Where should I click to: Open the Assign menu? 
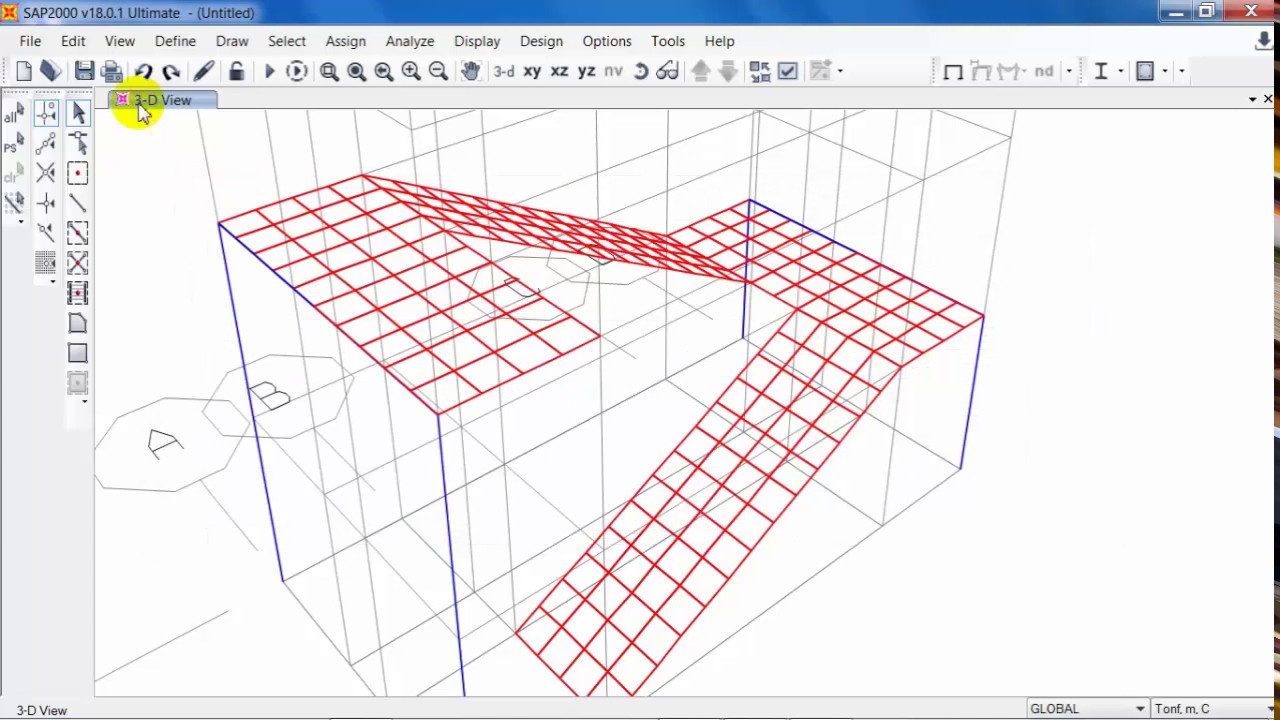346,41
